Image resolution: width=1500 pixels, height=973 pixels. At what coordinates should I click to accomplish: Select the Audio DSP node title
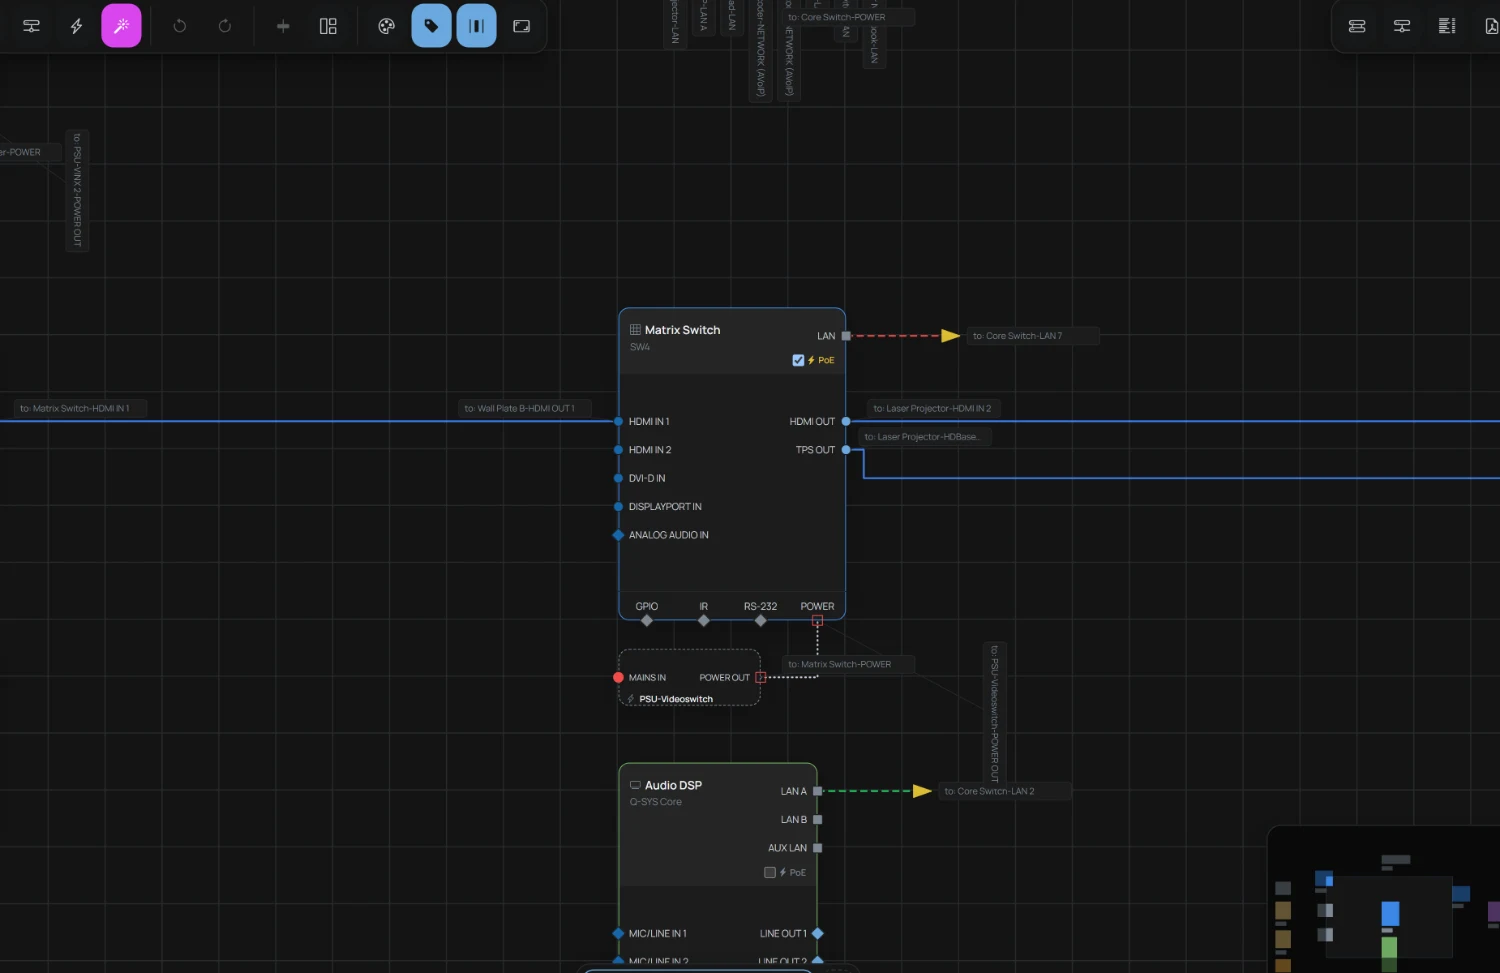[x=673, y=785]
